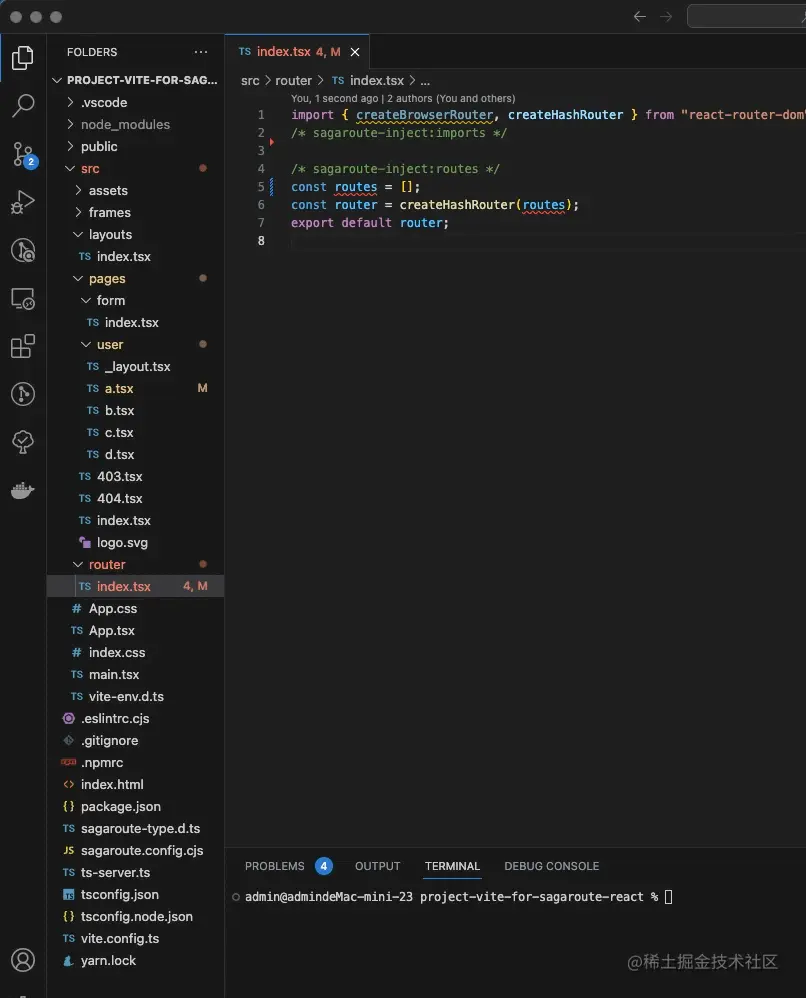
Task: Open the index.html file
Action: click(x=136, y=785)
